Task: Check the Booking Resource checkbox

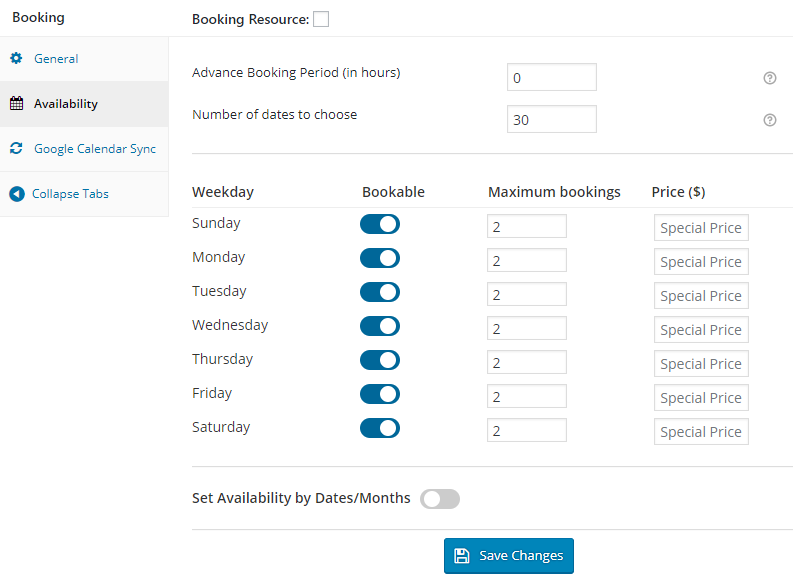Action: [320, 19]
